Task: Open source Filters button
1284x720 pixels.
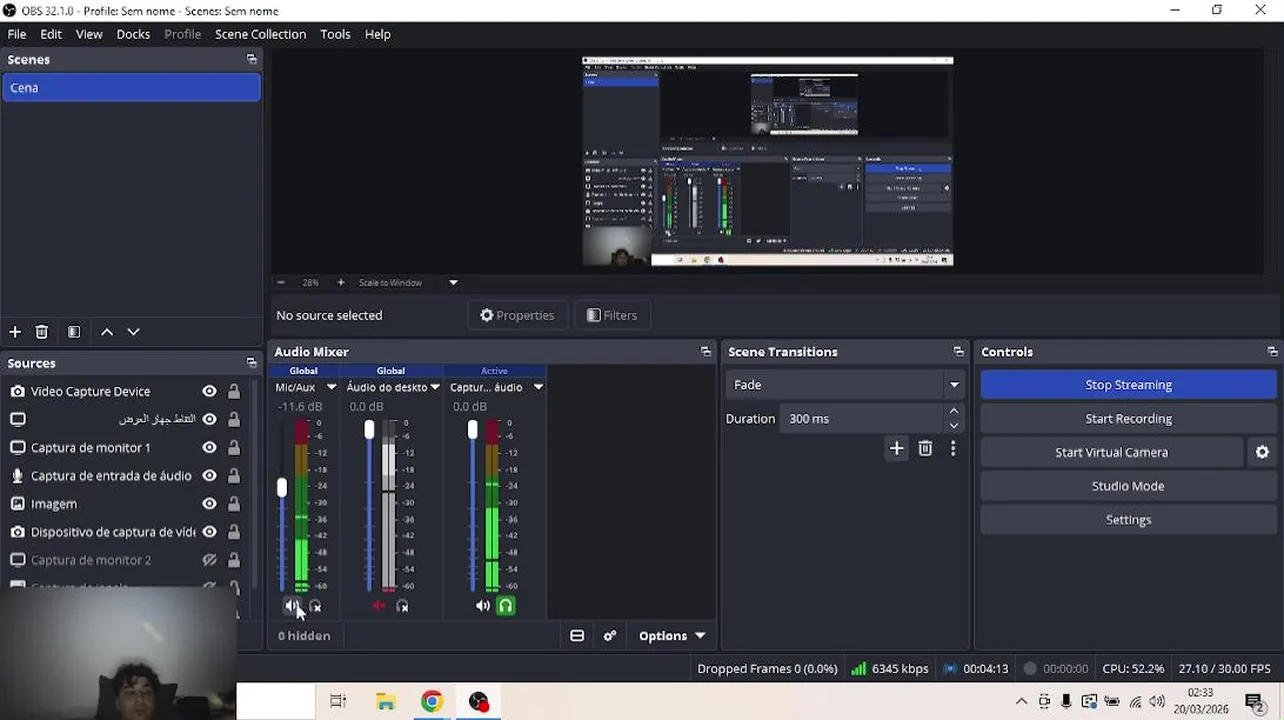Action: point(611,315)
